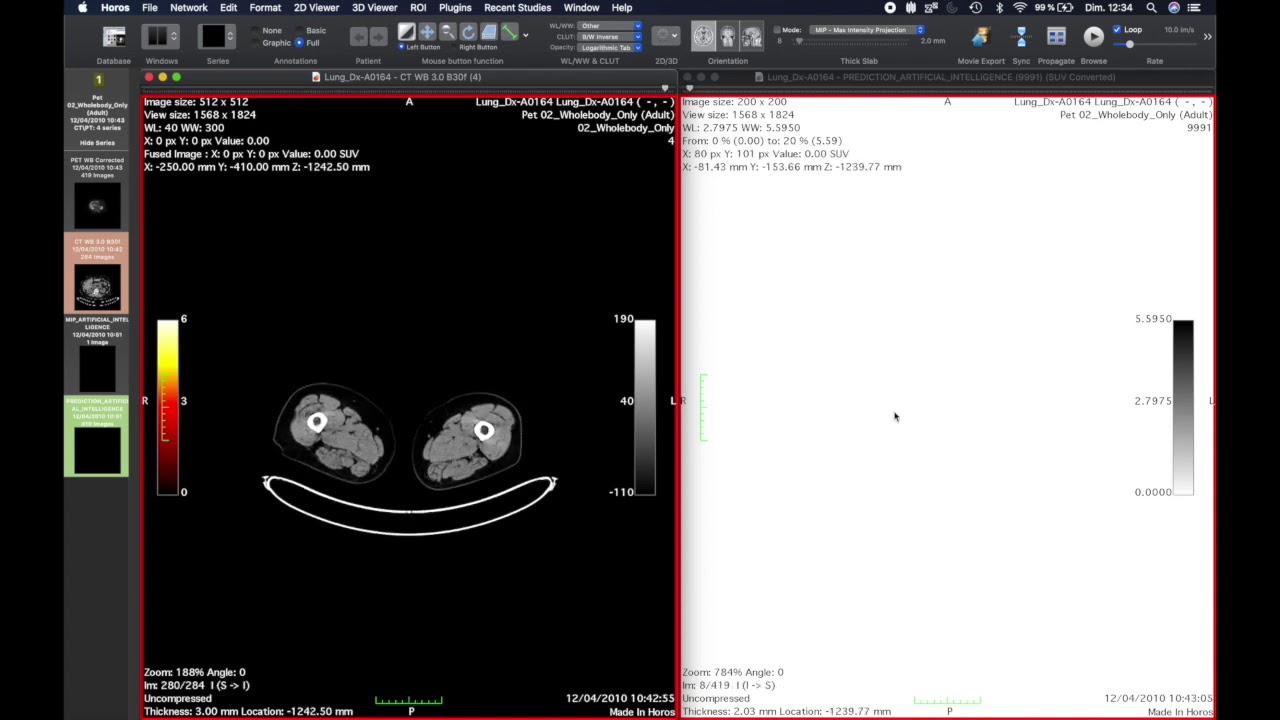Open the Database window icon

[114, 38]
